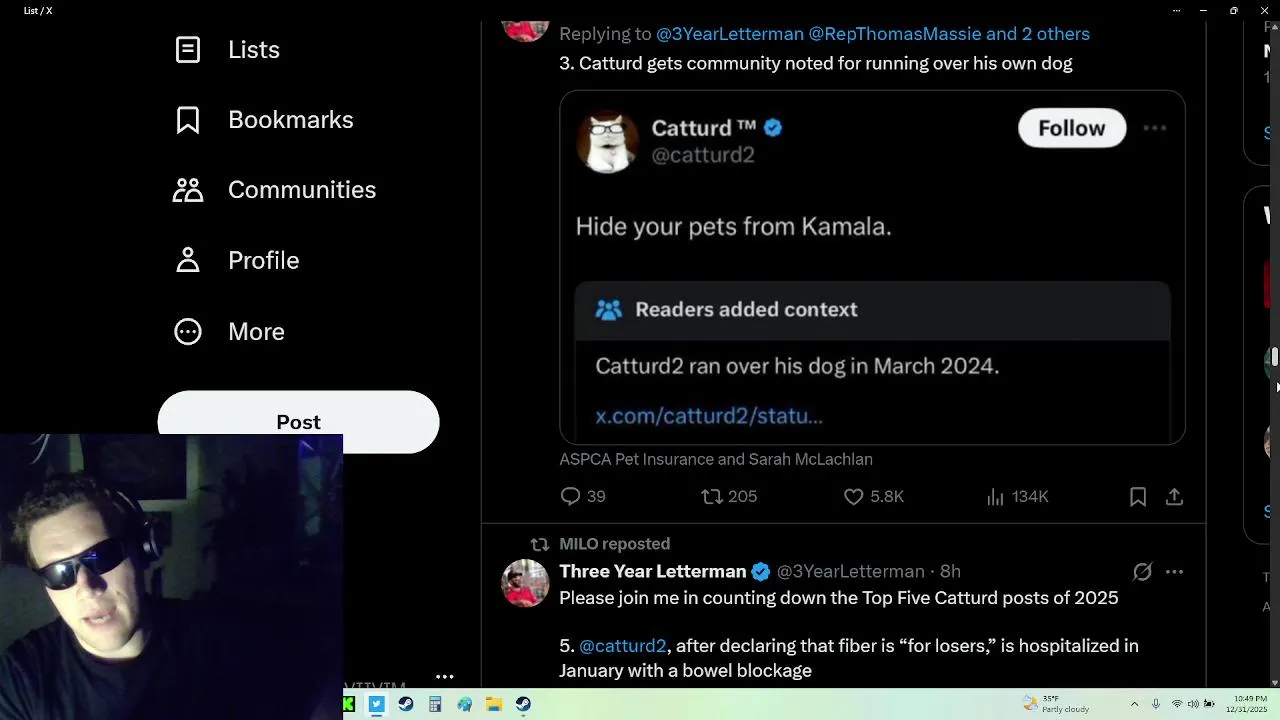Click the Grok icon on Three Year Letterman's post
1280x720 pixels.
pos(1142,572)
